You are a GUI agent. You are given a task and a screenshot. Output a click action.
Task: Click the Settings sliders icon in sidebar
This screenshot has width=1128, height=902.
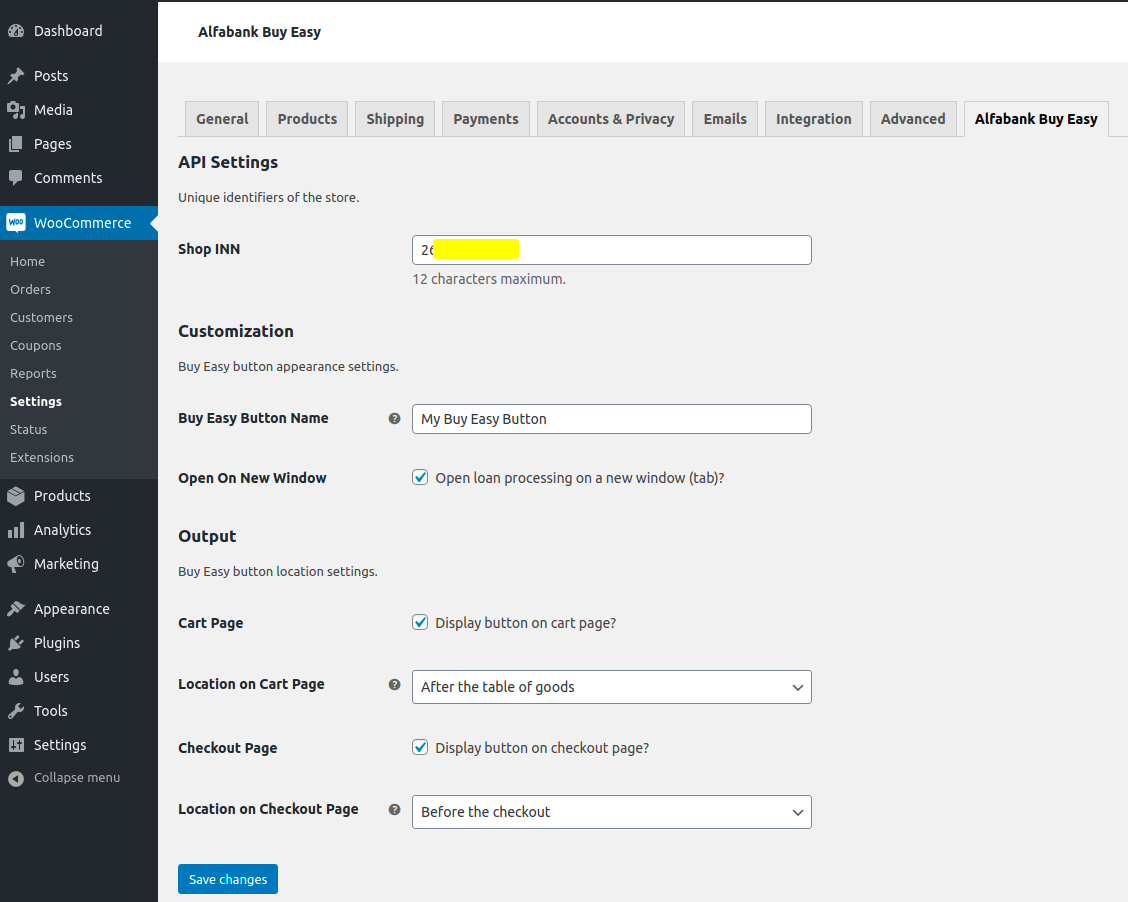[16, 745]
